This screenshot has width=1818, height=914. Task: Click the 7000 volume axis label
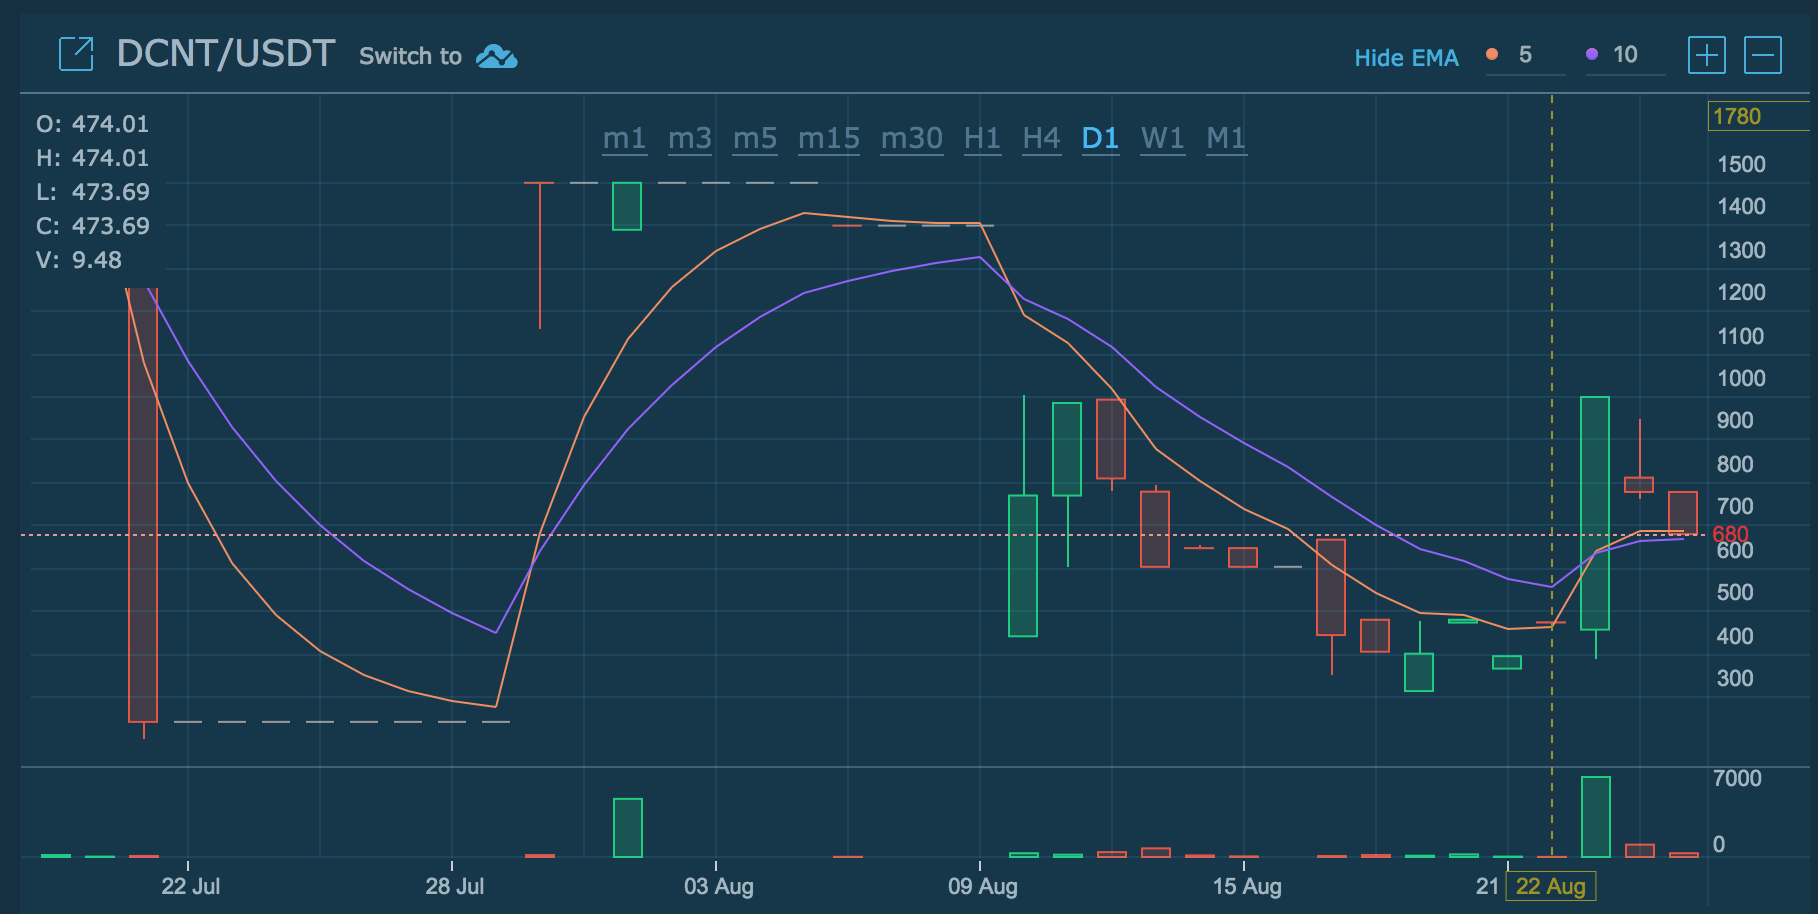click(x=1737, y=778)
